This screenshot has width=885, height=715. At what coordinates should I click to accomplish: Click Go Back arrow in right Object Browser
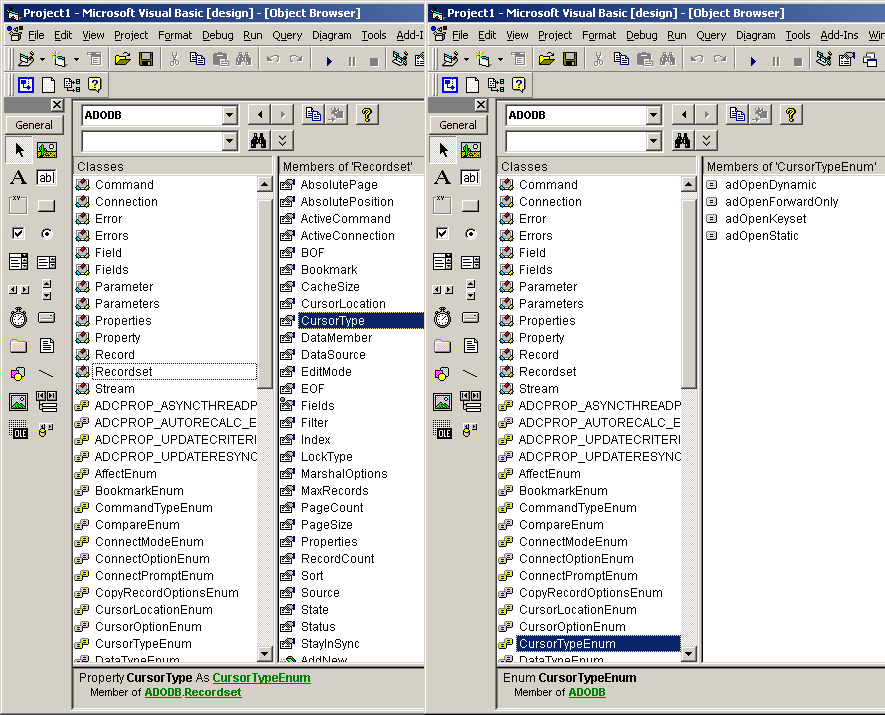684,115
